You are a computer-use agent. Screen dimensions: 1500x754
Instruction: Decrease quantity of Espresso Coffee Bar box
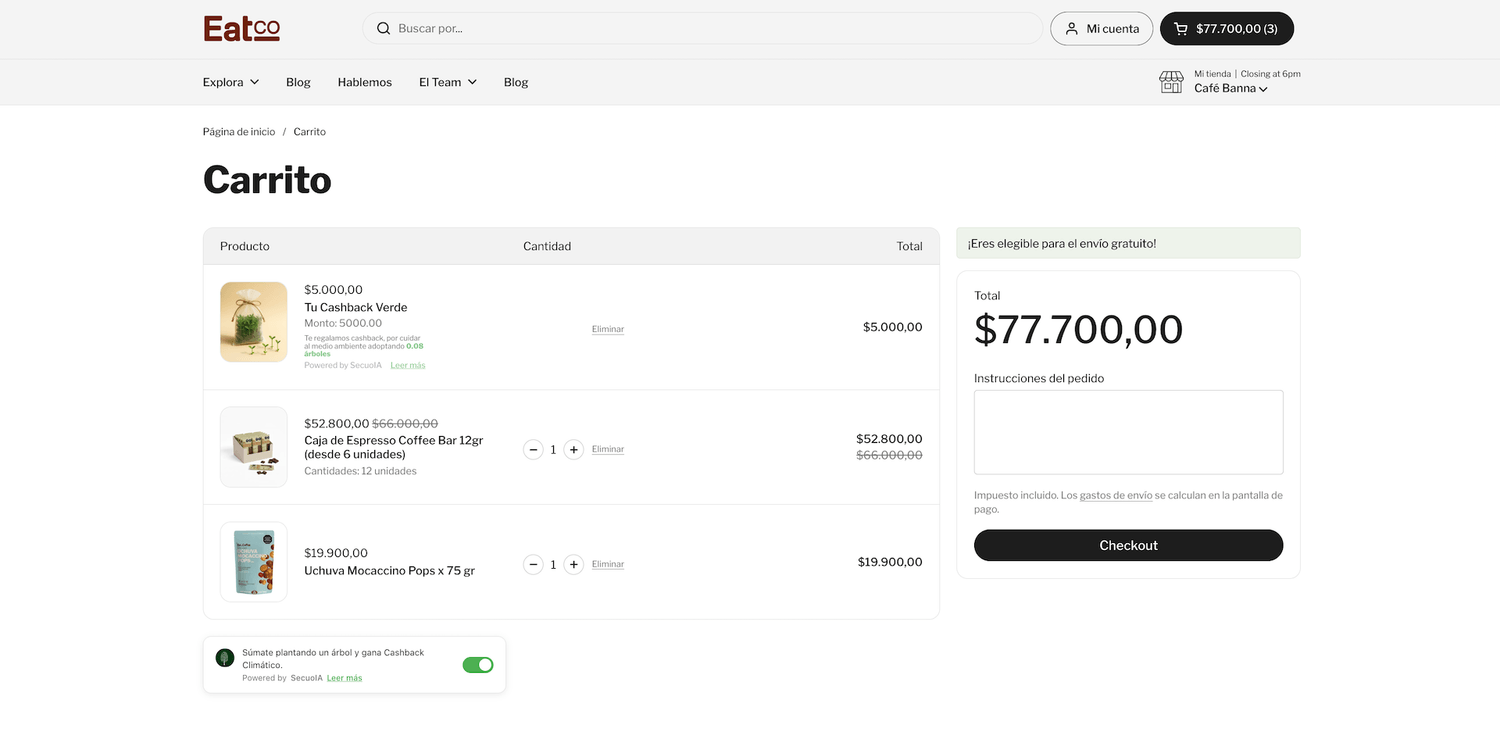[533, 450]
